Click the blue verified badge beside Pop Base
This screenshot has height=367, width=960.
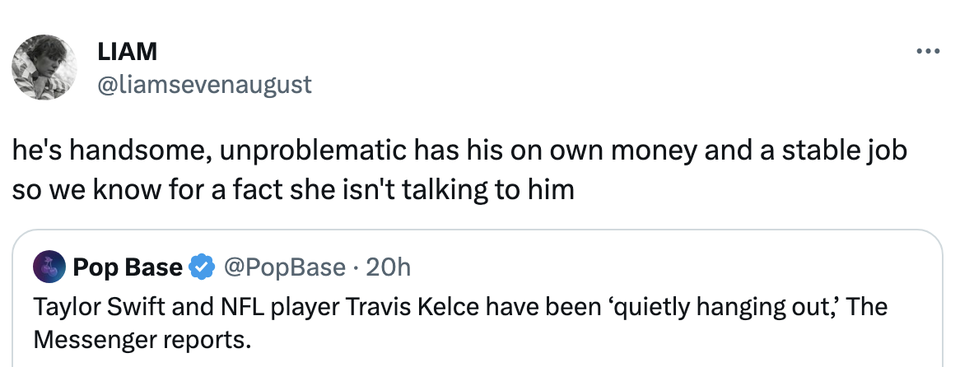[x=201, y=268]
